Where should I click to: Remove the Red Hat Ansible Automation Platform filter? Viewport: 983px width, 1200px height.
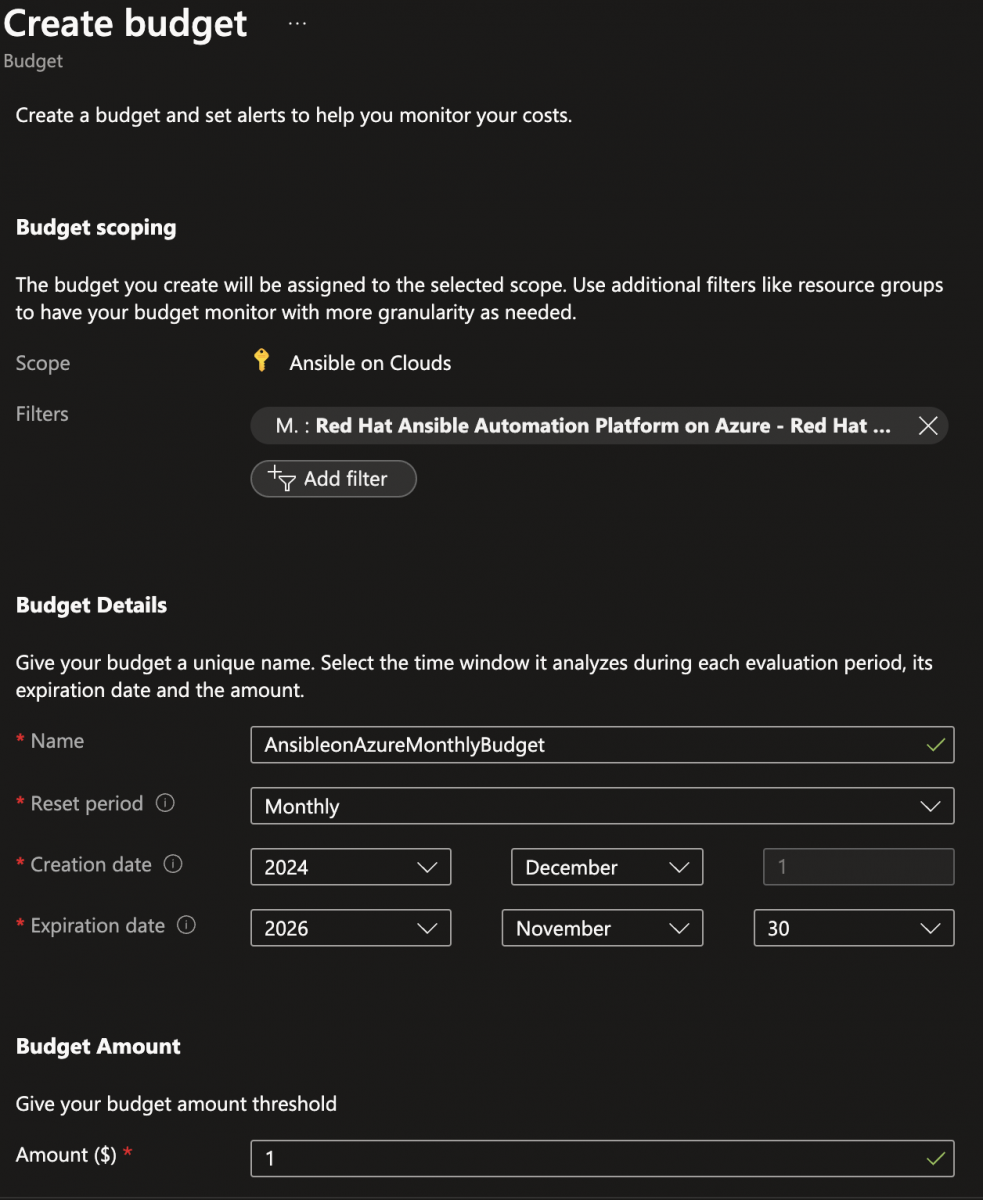927,425
